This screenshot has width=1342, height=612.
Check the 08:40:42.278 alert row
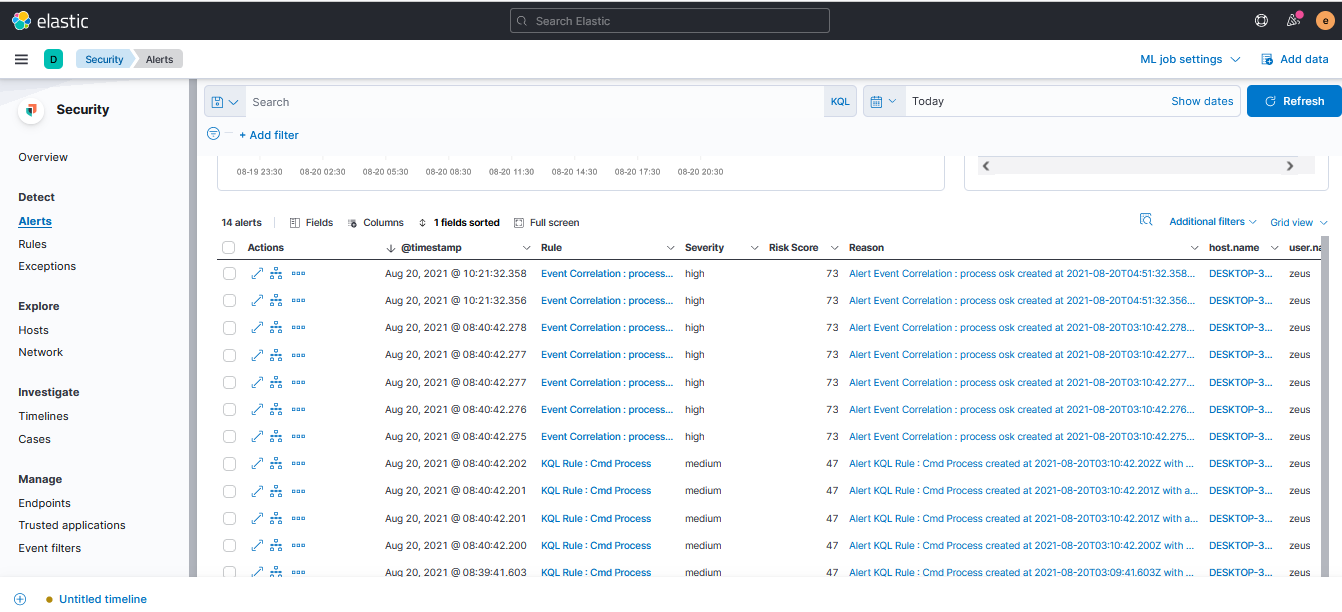pos(229,327)
